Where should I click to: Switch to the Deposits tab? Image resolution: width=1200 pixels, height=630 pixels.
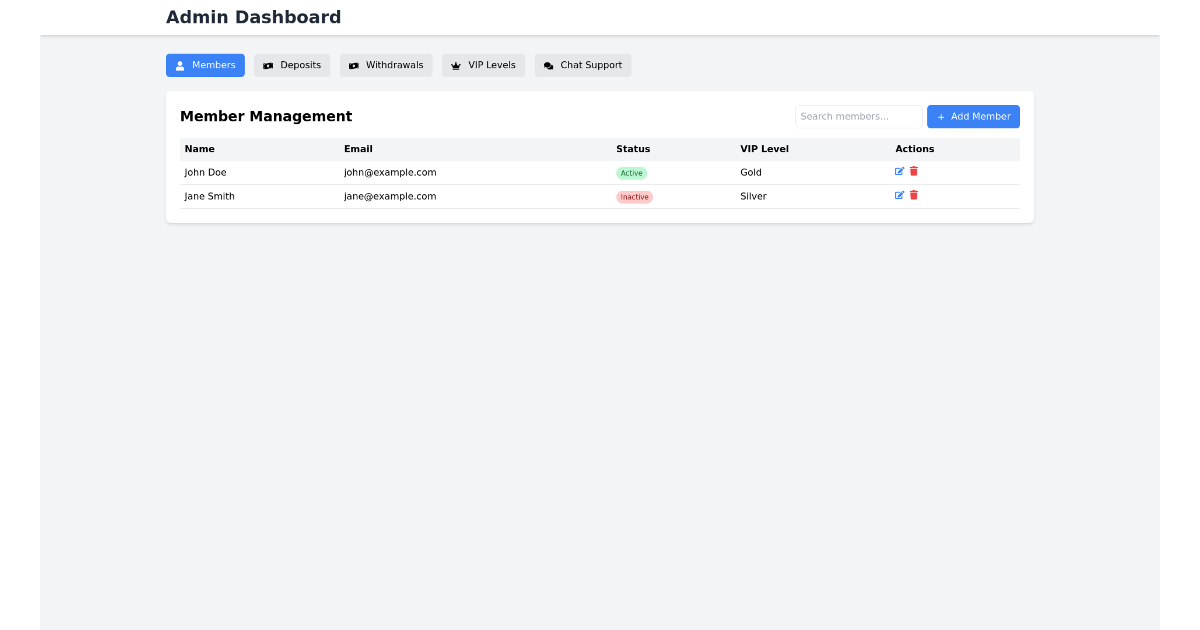coord(292,65)
